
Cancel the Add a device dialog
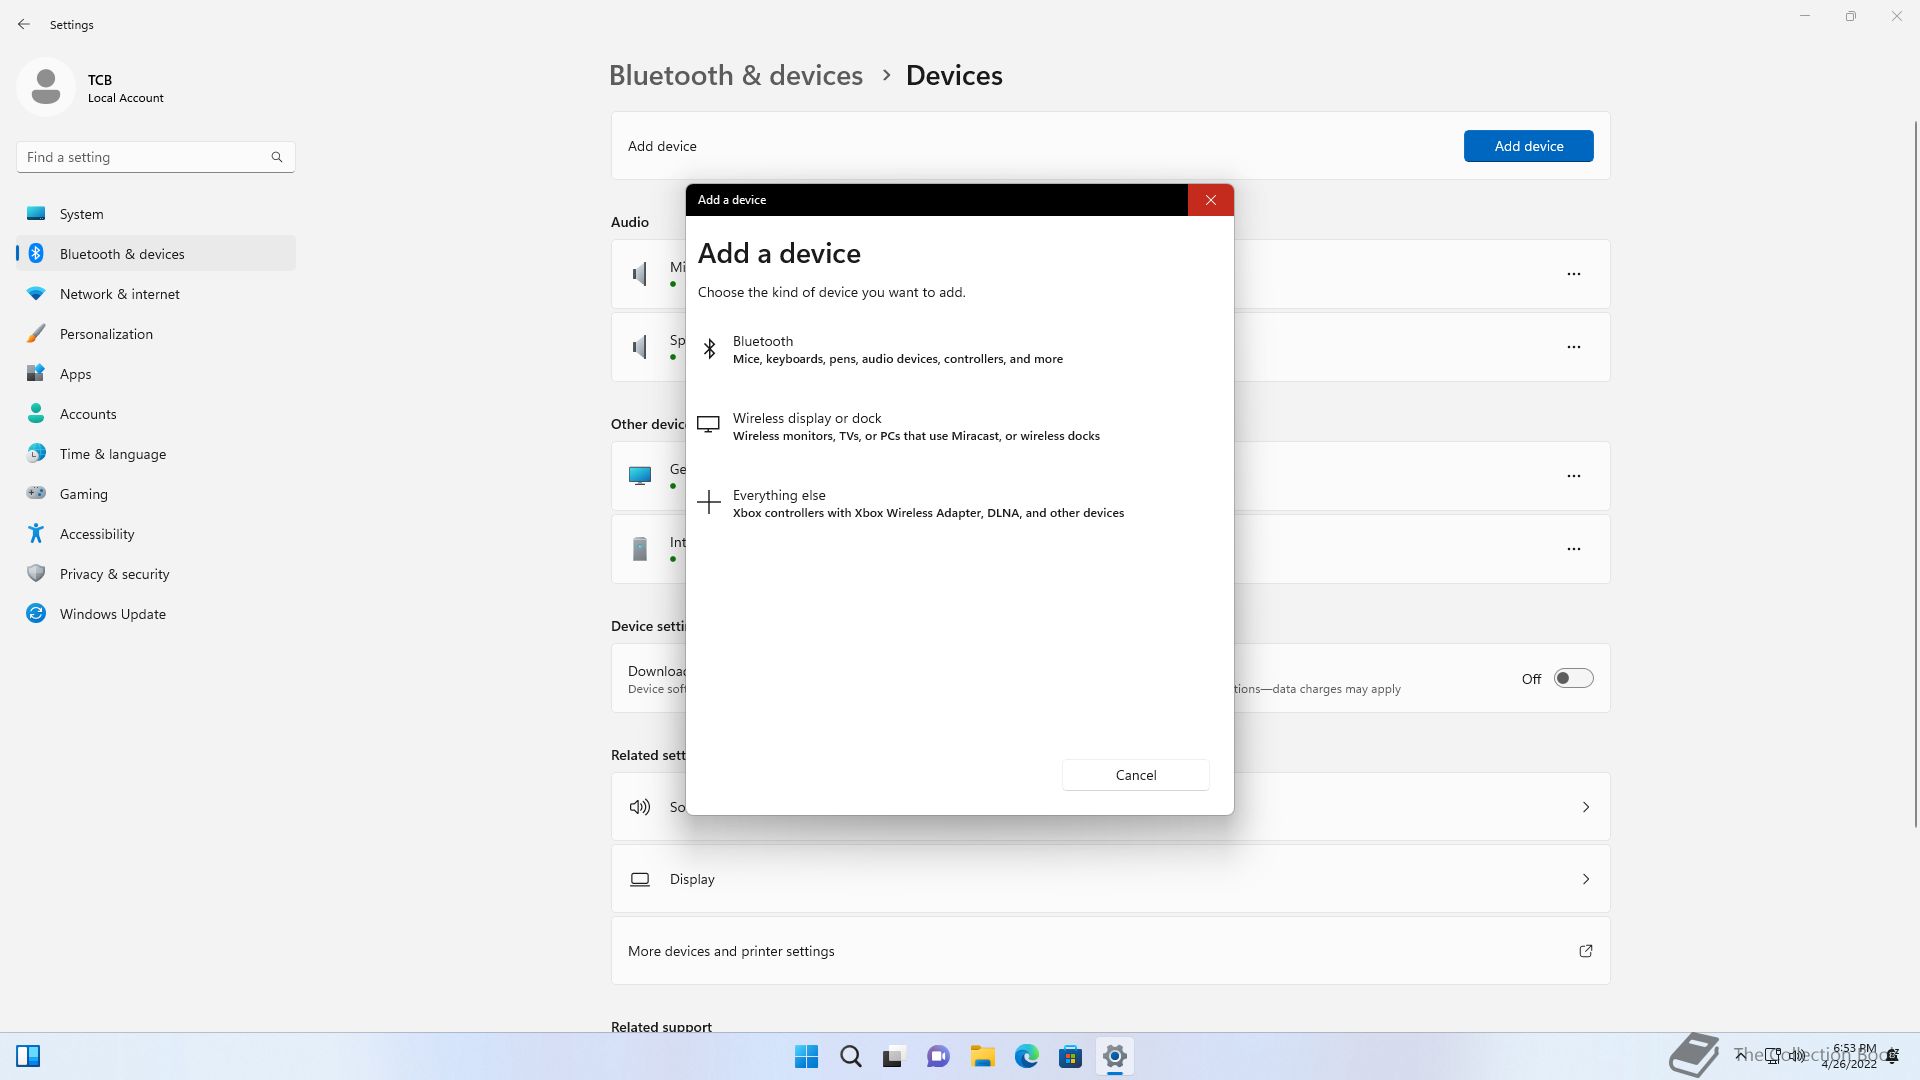1135,775
